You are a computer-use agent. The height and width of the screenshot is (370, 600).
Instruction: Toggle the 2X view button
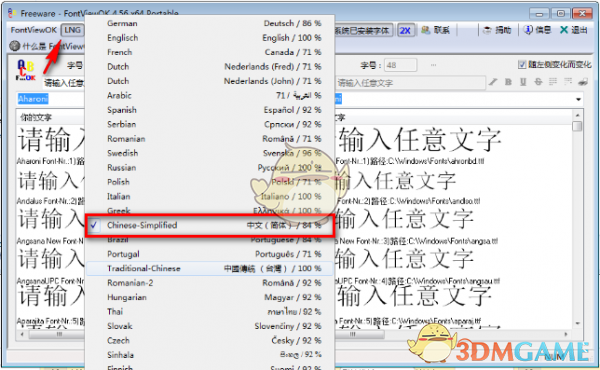pyautogui.click(x=405, y=30)
